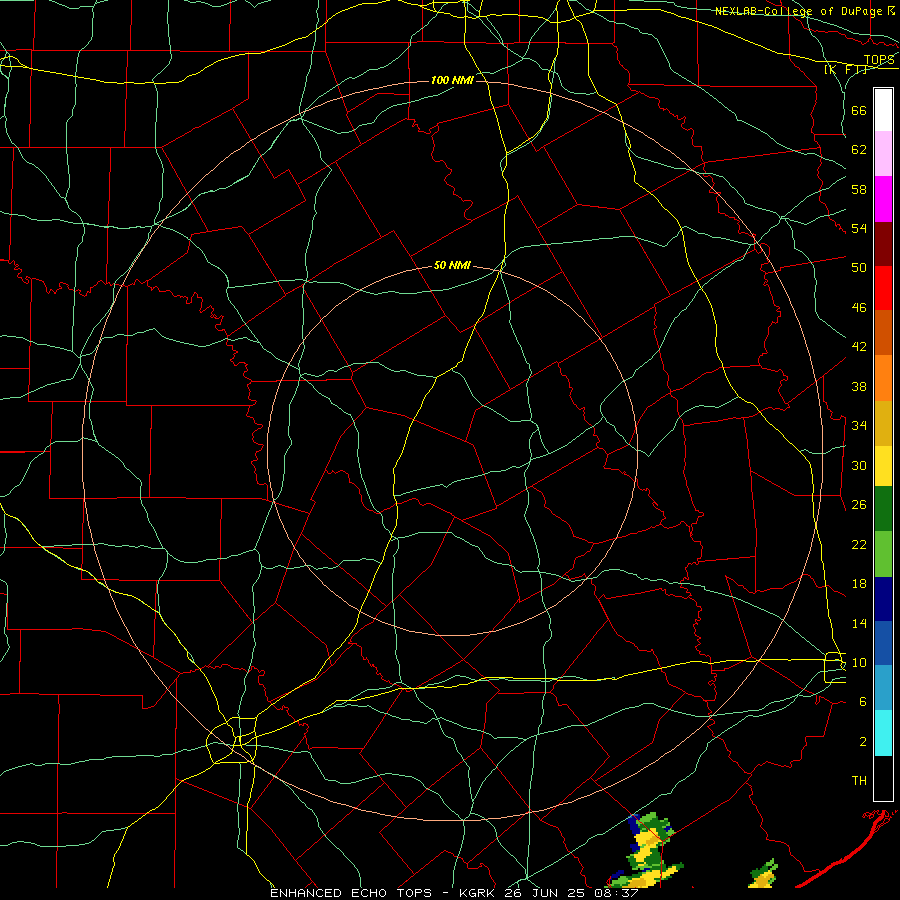Click the black TH threshold swatch
Viewport: 900px width, 900px height.
tap(883, 778)
